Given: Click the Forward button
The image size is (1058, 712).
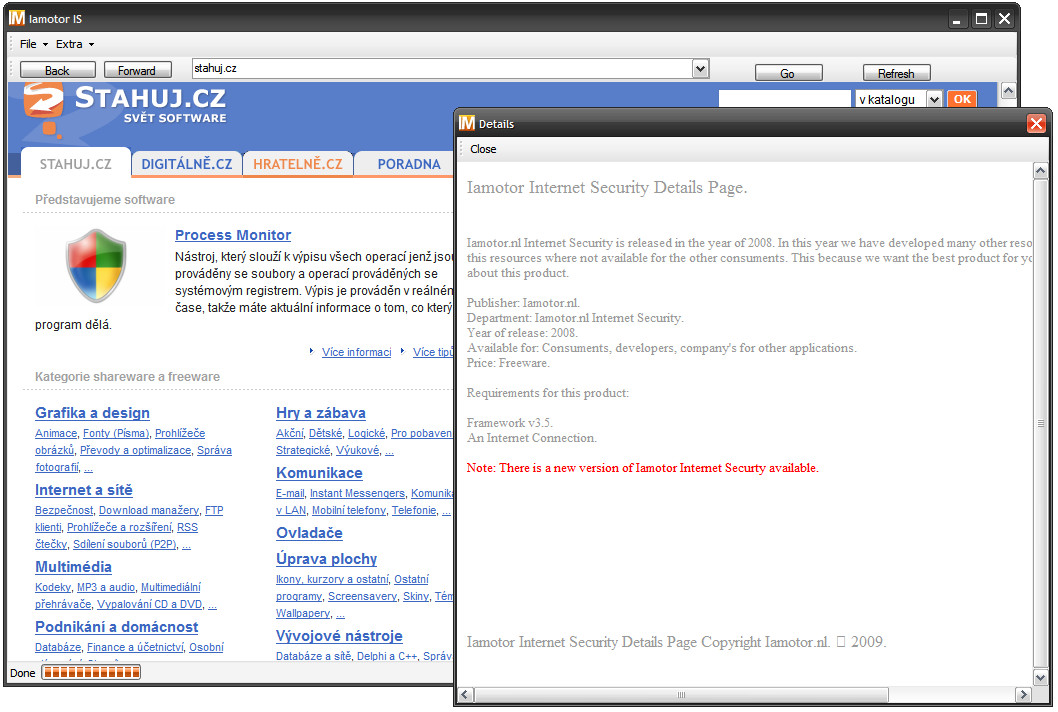Looking at the screenshot, I should coord(137,70).
